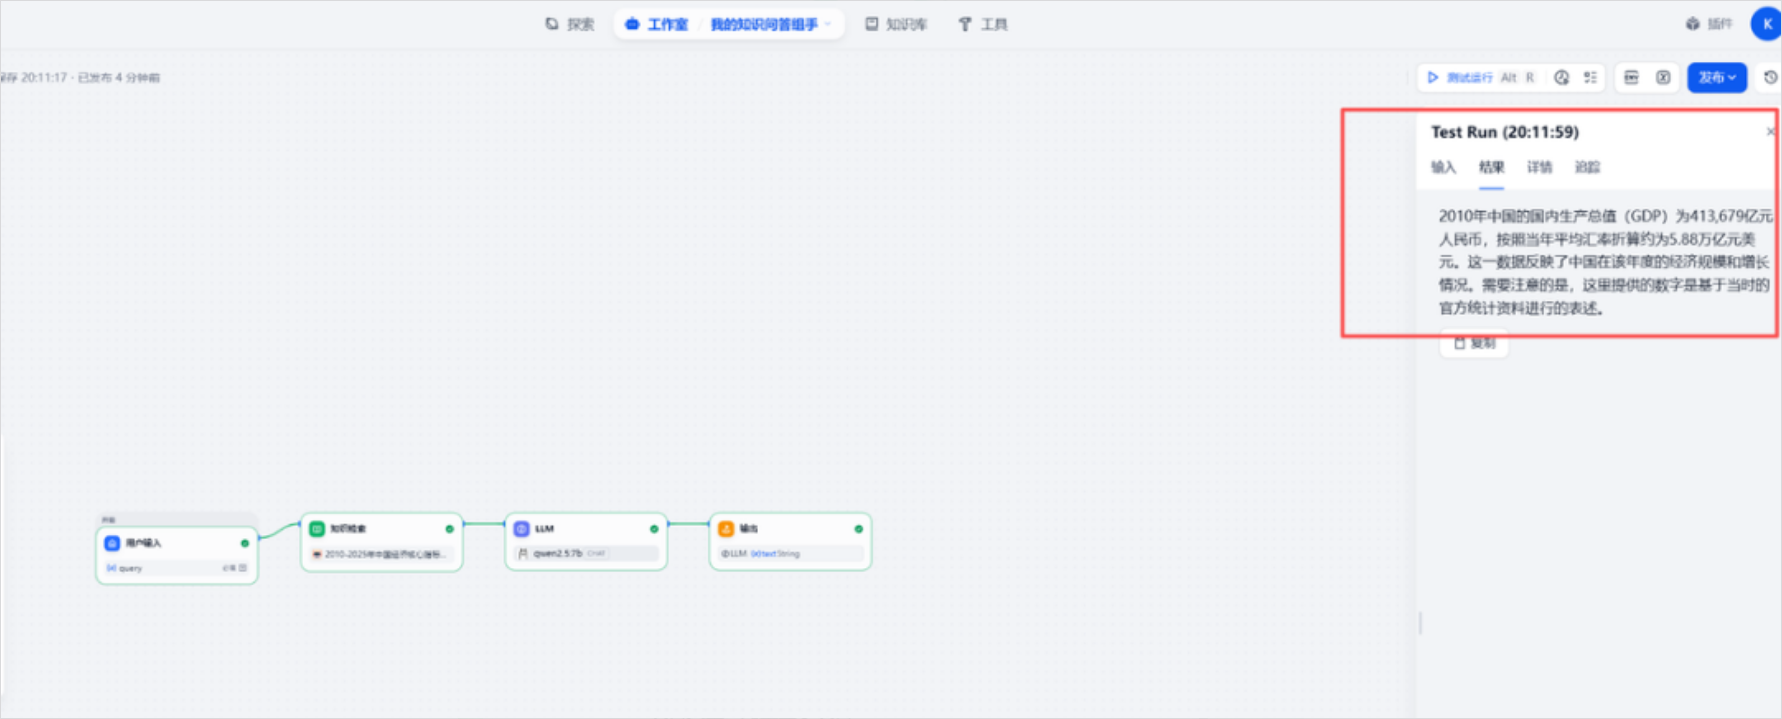This screenshot has height=719, width=1782.
Task: Click the GDP result text paragraph
Action: pyautogui.click(x=1605, y=262)
